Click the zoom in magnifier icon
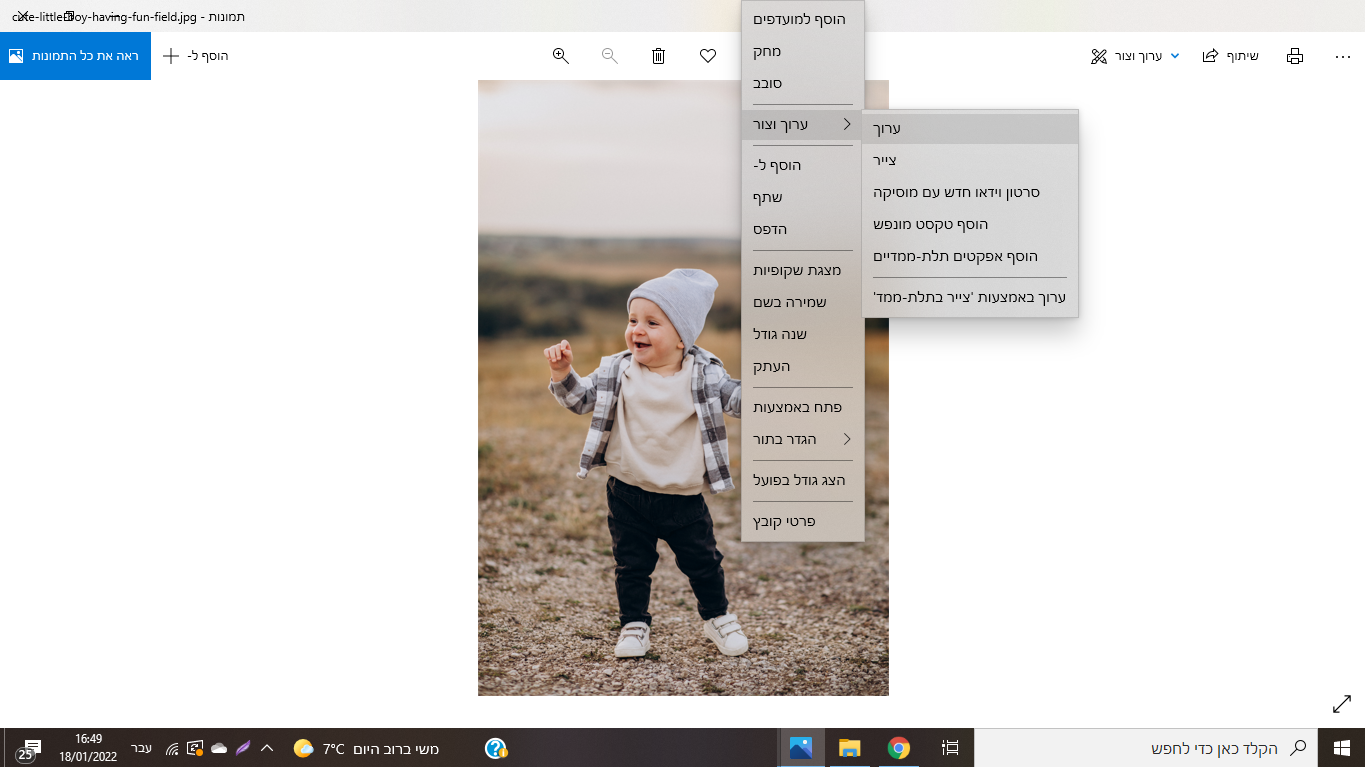This screenshot has height=767, width=1365. click(x=561, y=56)
